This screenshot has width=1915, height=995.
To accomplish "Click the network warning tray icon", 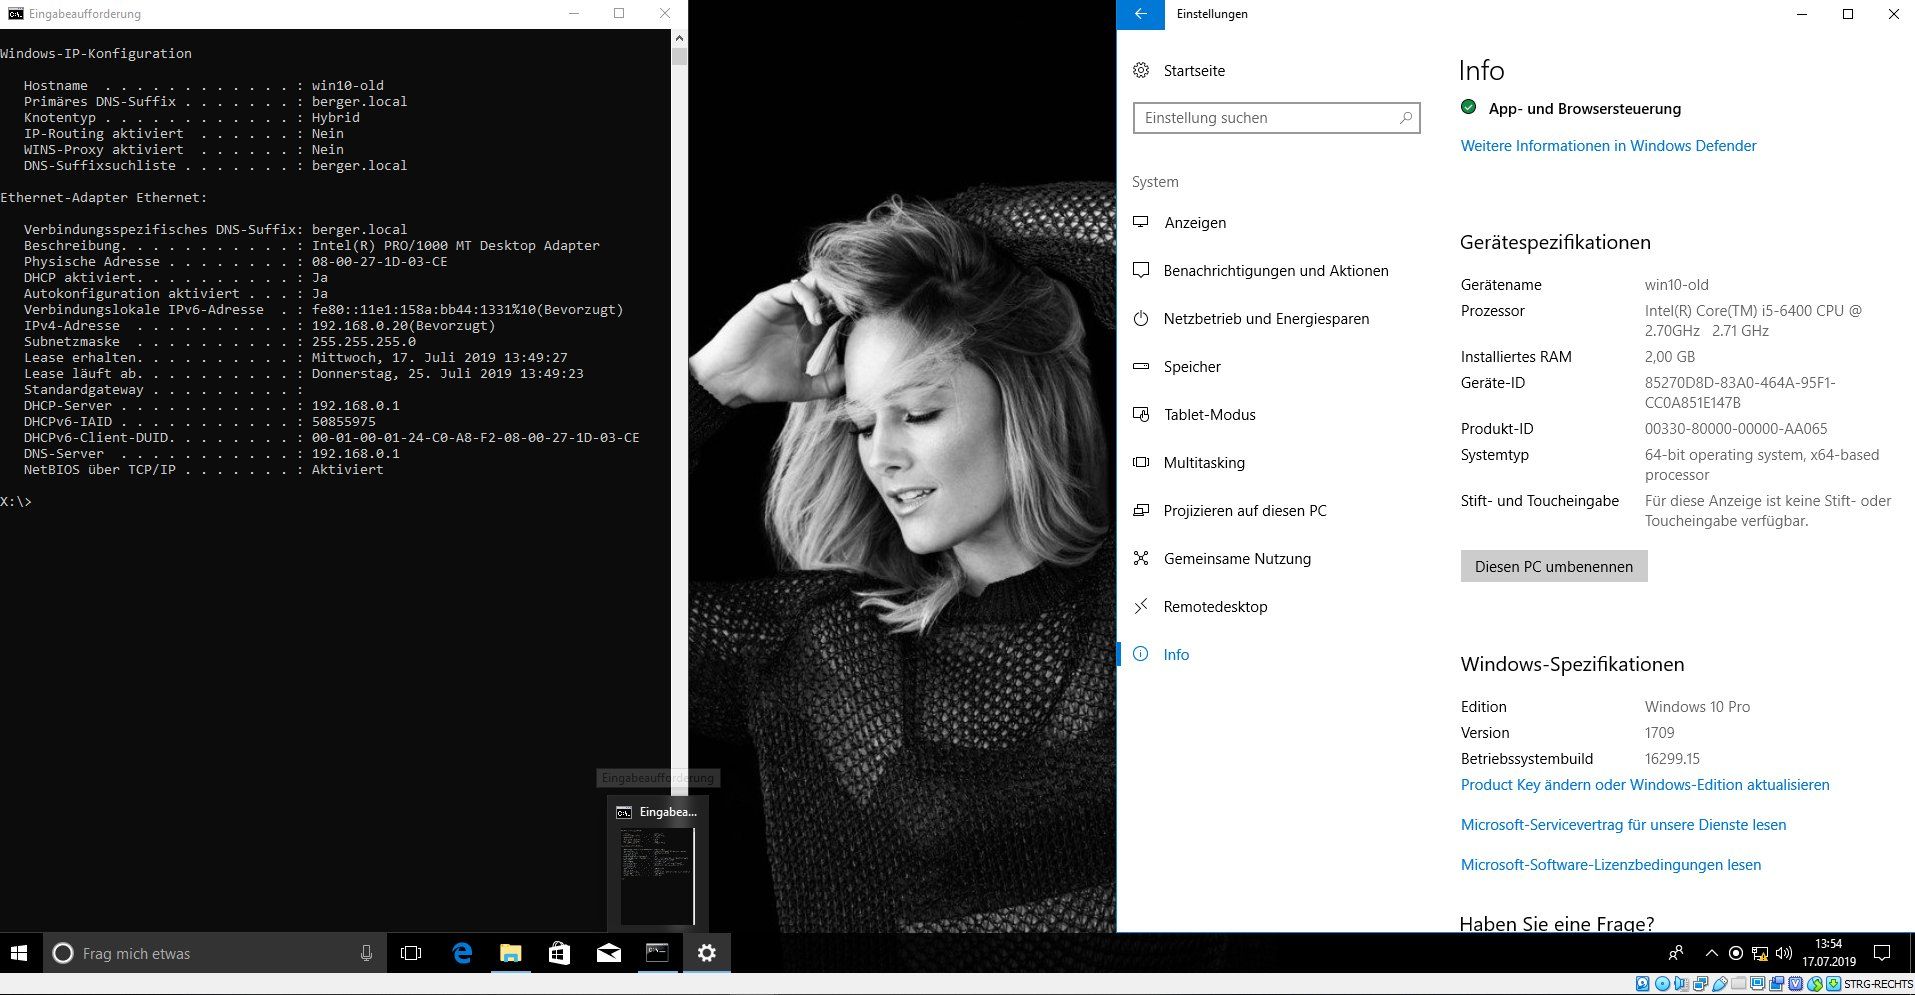I will click(x=1760, y=953).
